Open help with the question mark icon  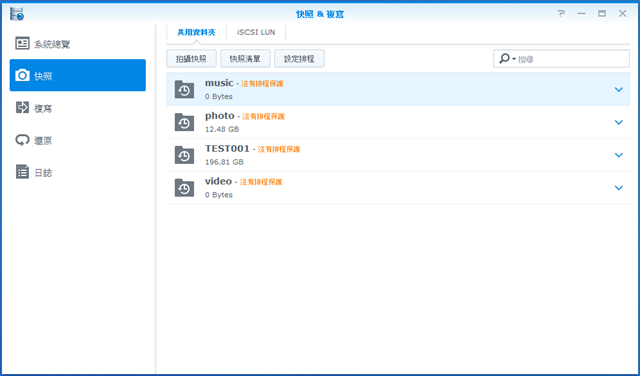[x=561, y=13]
